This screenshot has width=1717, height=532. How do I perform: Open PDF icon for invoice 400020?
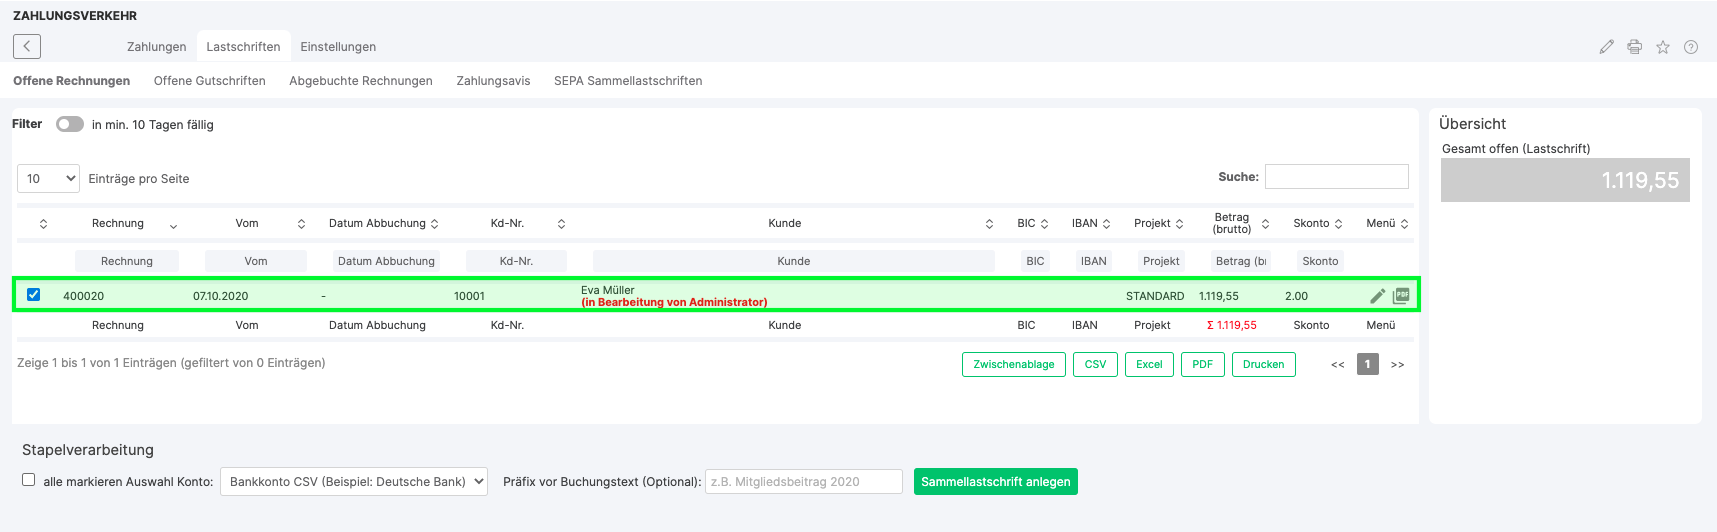tap(1401, 296)
